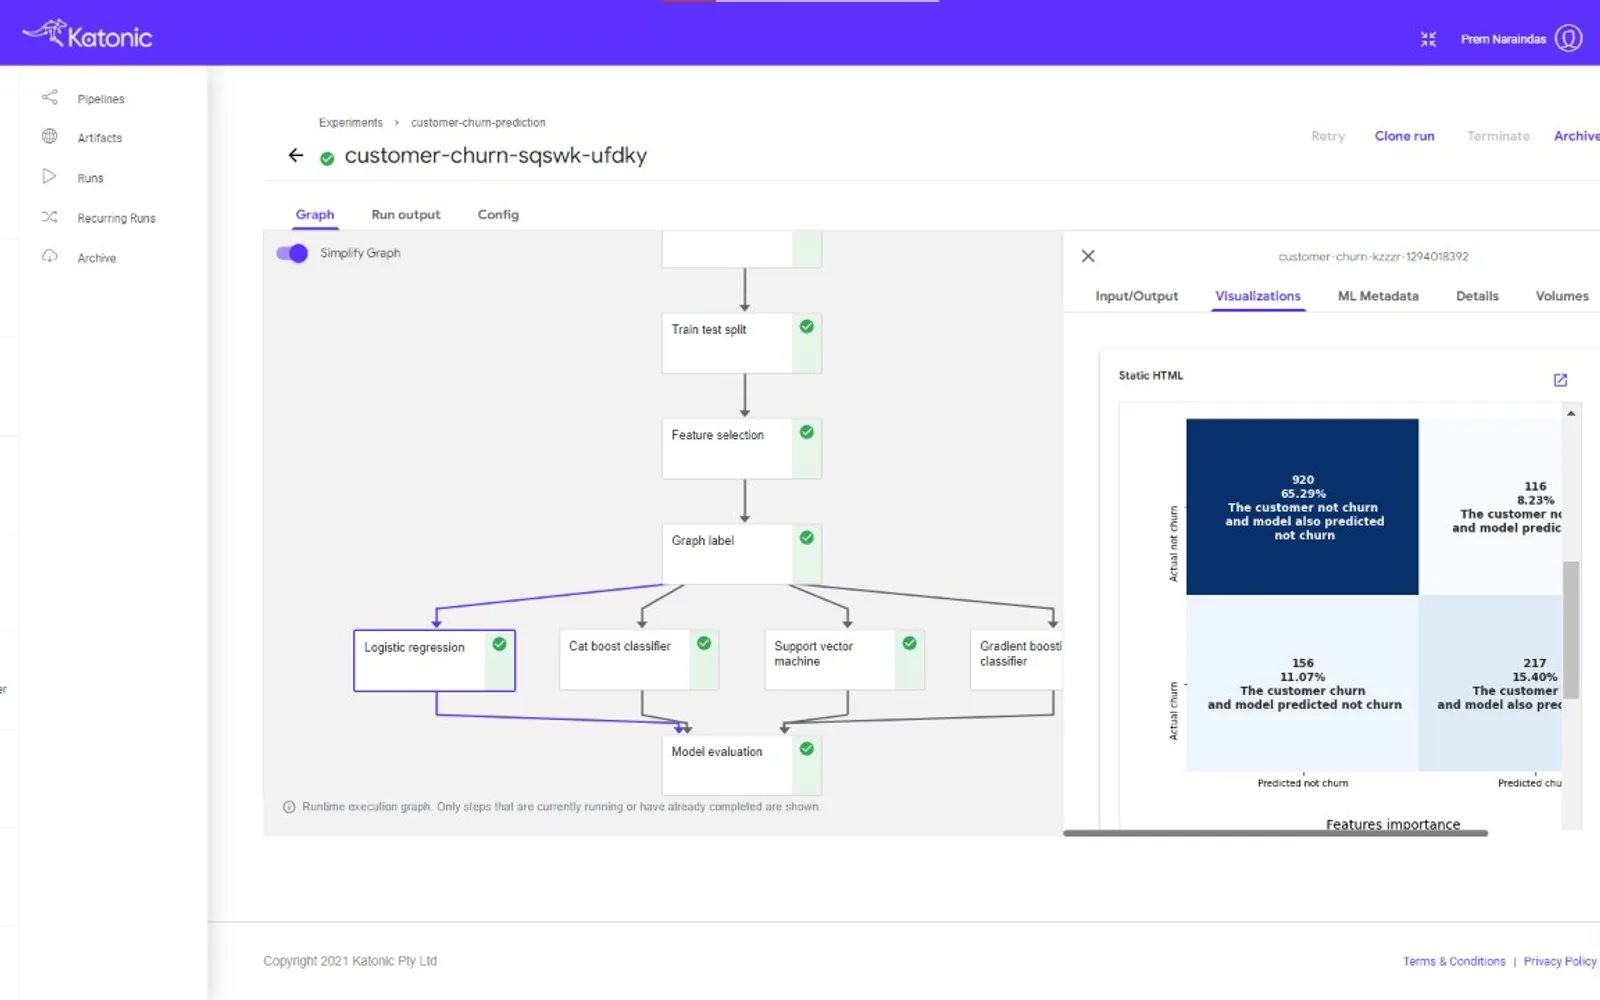Click the collapse fullscreen icon in header
The width and height of the screenshot is (1600, 1000).
(x=1428, y=39)
